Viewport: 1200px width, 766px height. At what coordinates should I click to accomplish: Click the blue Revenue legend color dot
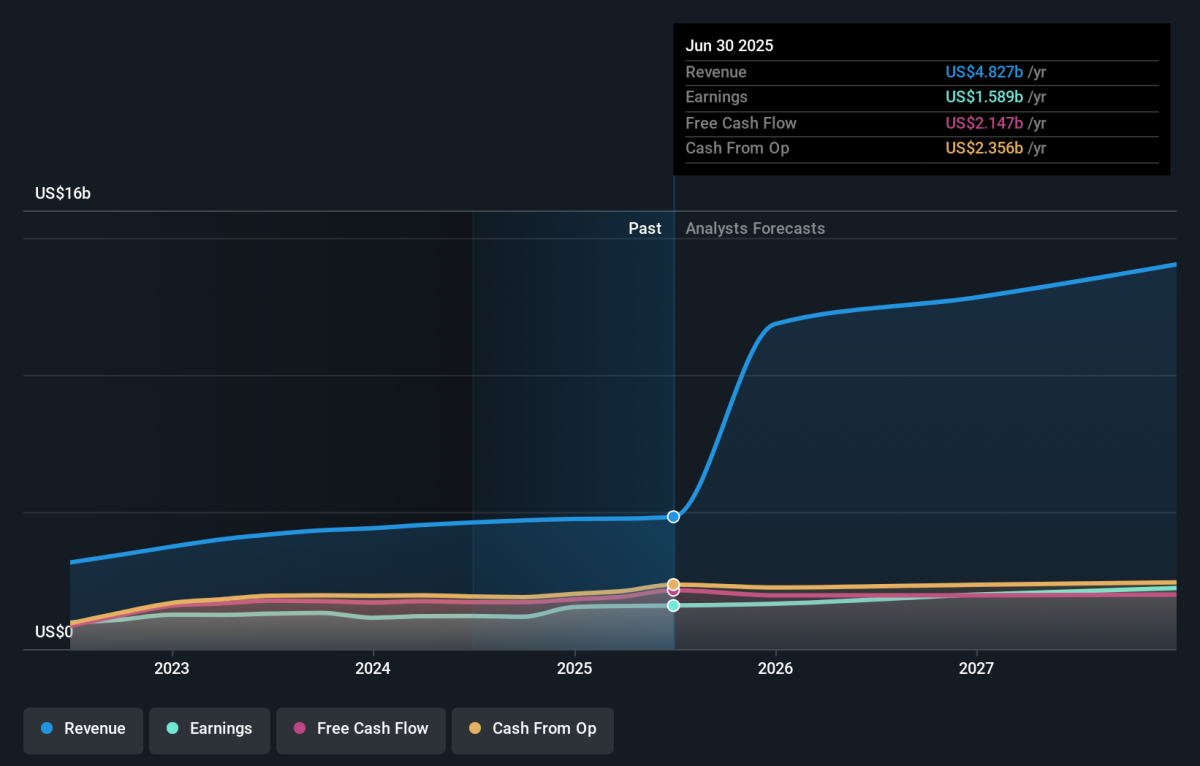pyautogui.click(x=47, y=729)
